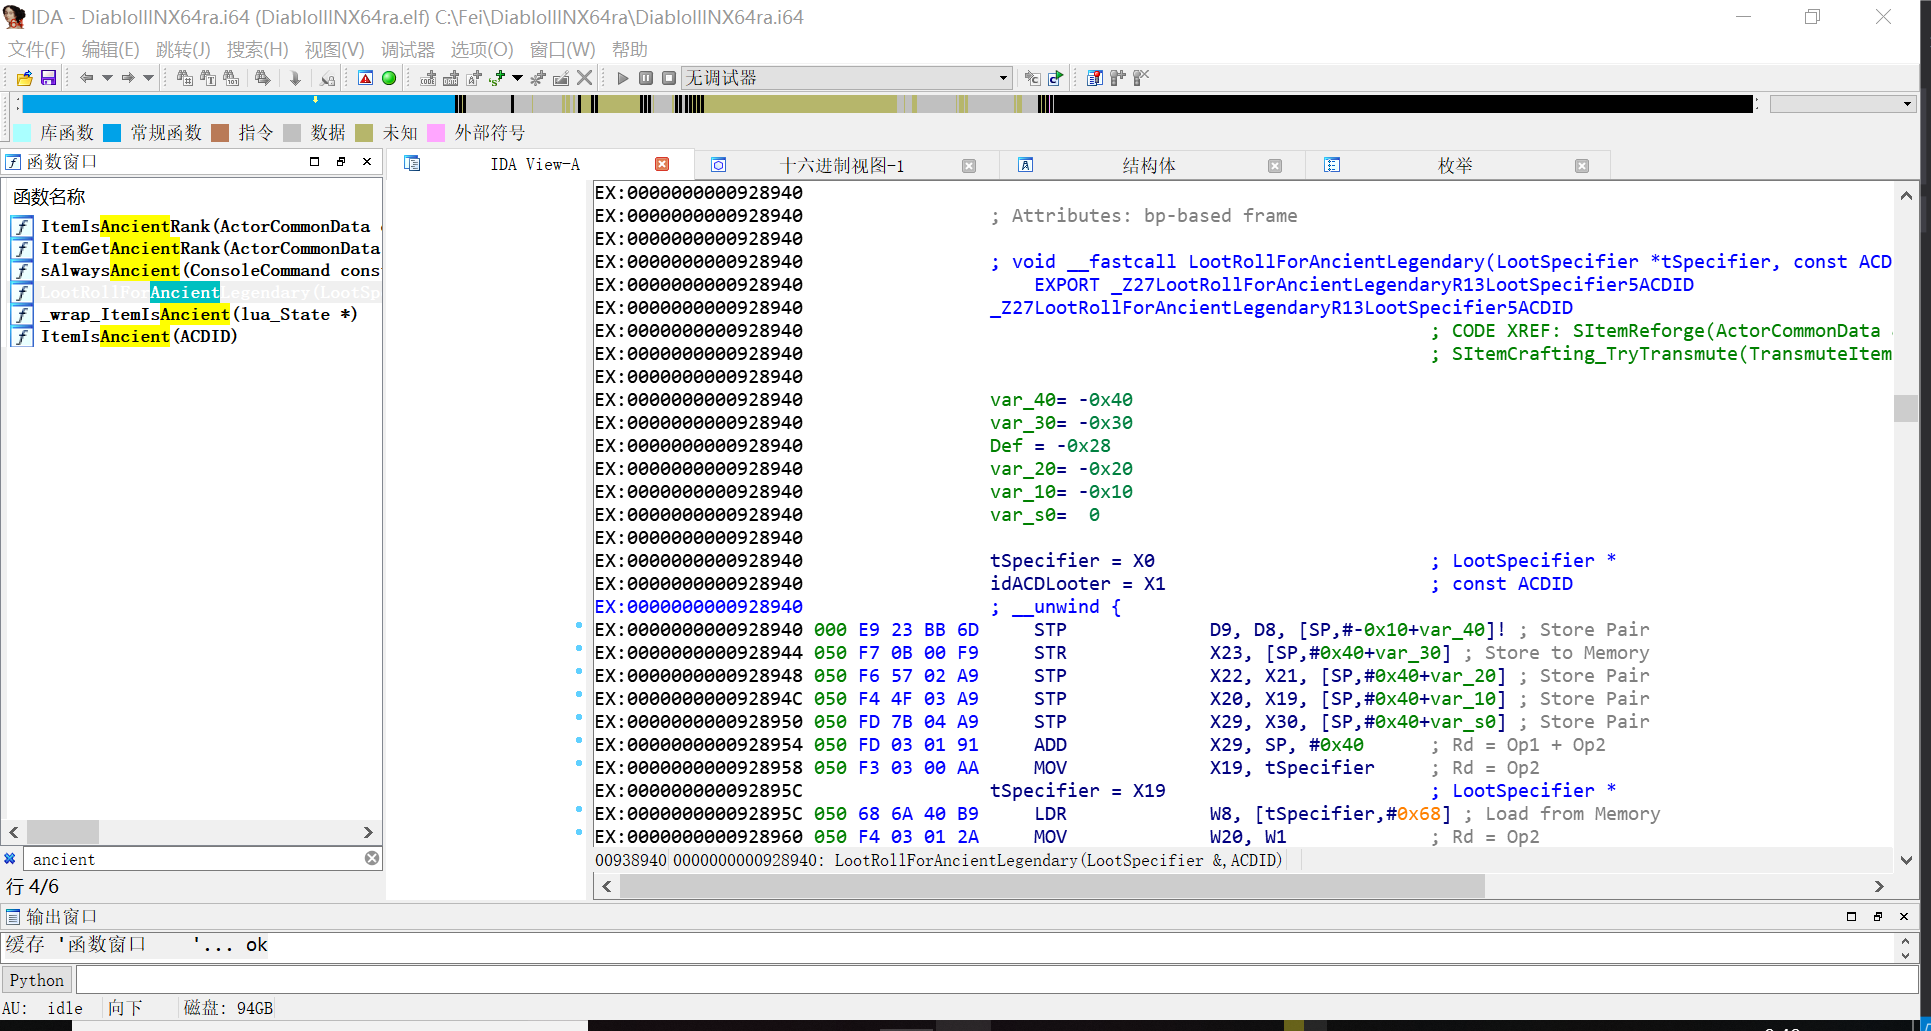The width and height of the screenshot is (1931, 1031).
Task: Click the down arrow jump toolbar icon
Action: click(x=295, y=78)
